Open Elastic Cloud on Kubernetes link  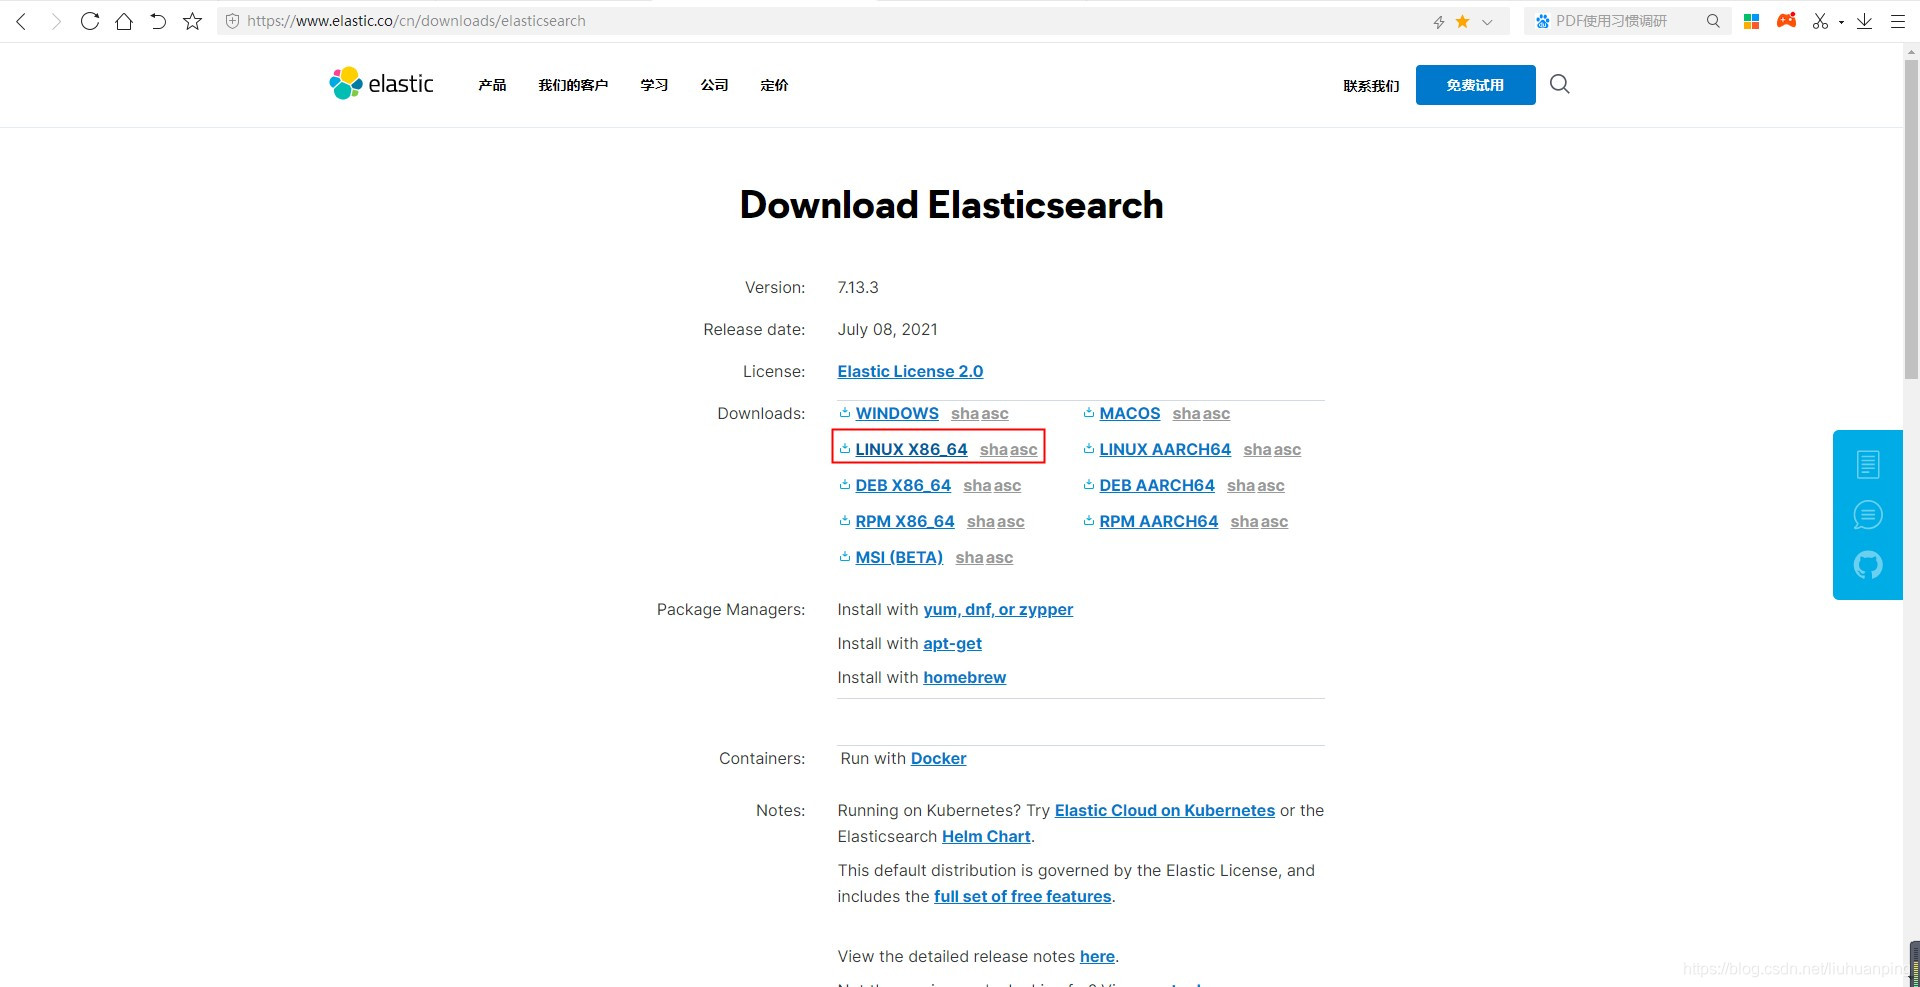click(x=1165, y=810)
